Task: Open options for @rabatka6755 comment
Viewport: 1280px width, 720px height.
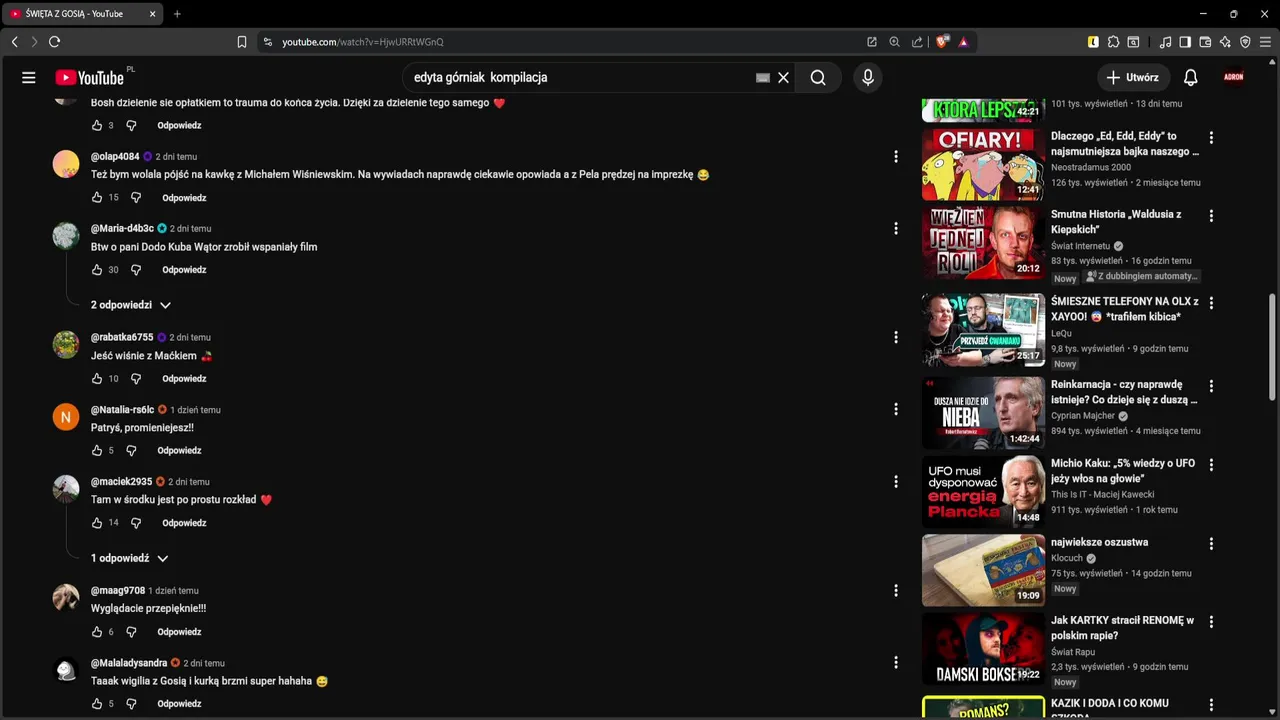Action: click(896, 337)
